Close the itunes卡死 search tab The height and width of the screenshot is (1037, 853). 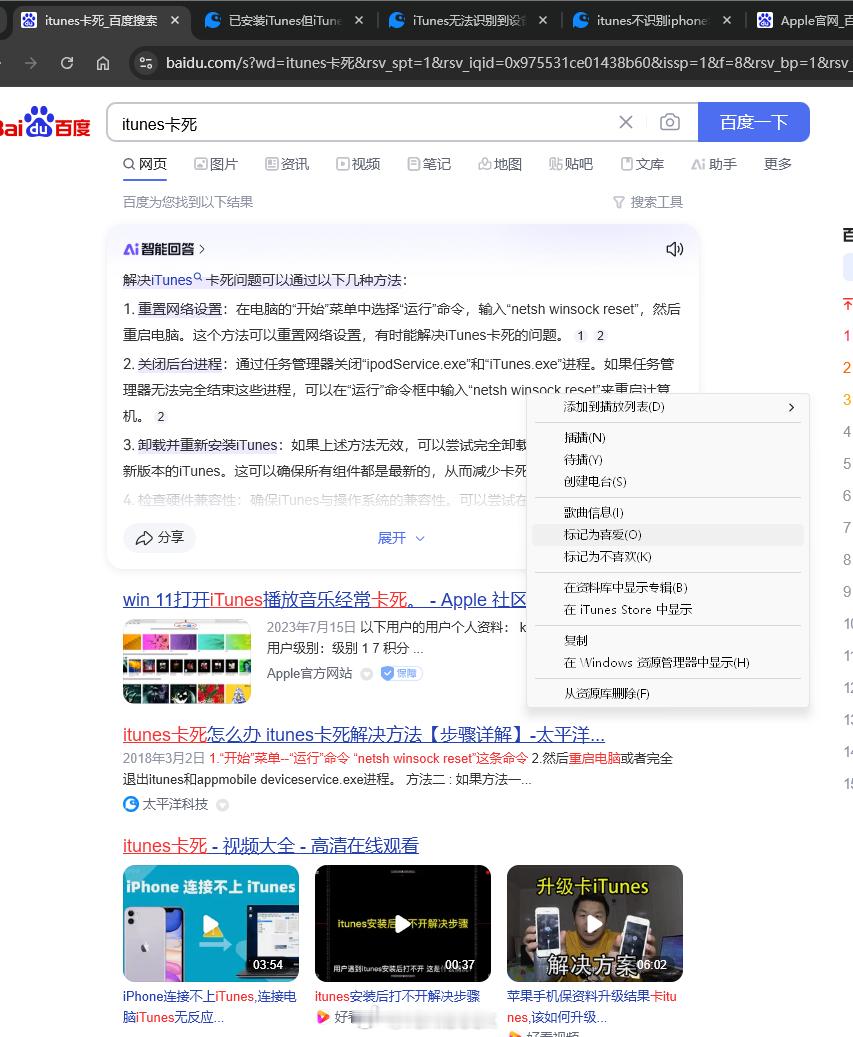coord(175,21)
